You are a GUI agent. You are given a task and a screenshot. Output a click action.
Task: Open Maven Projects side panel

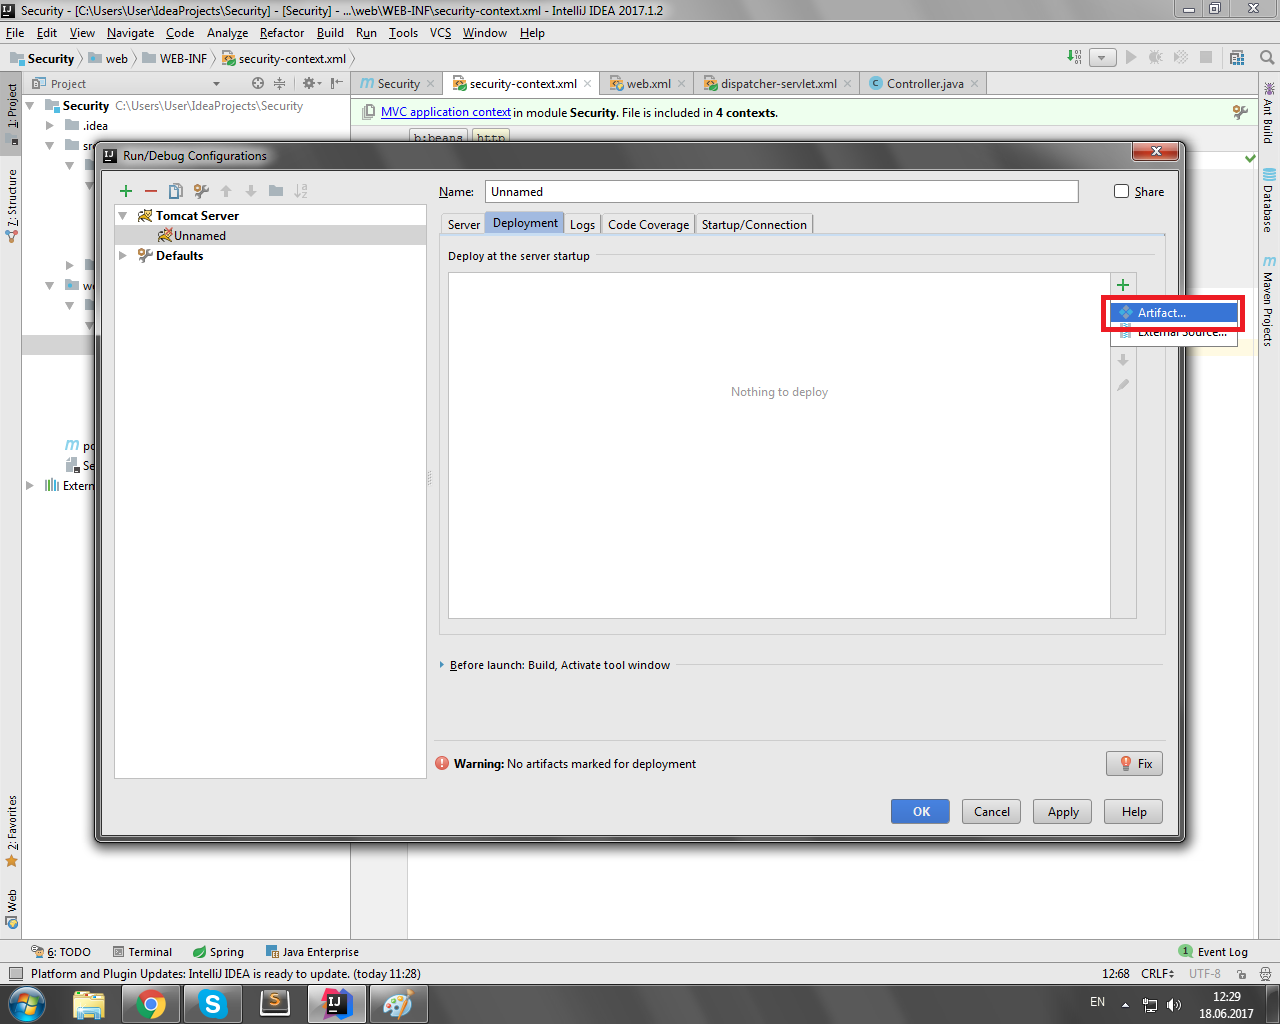[1268, 301]
